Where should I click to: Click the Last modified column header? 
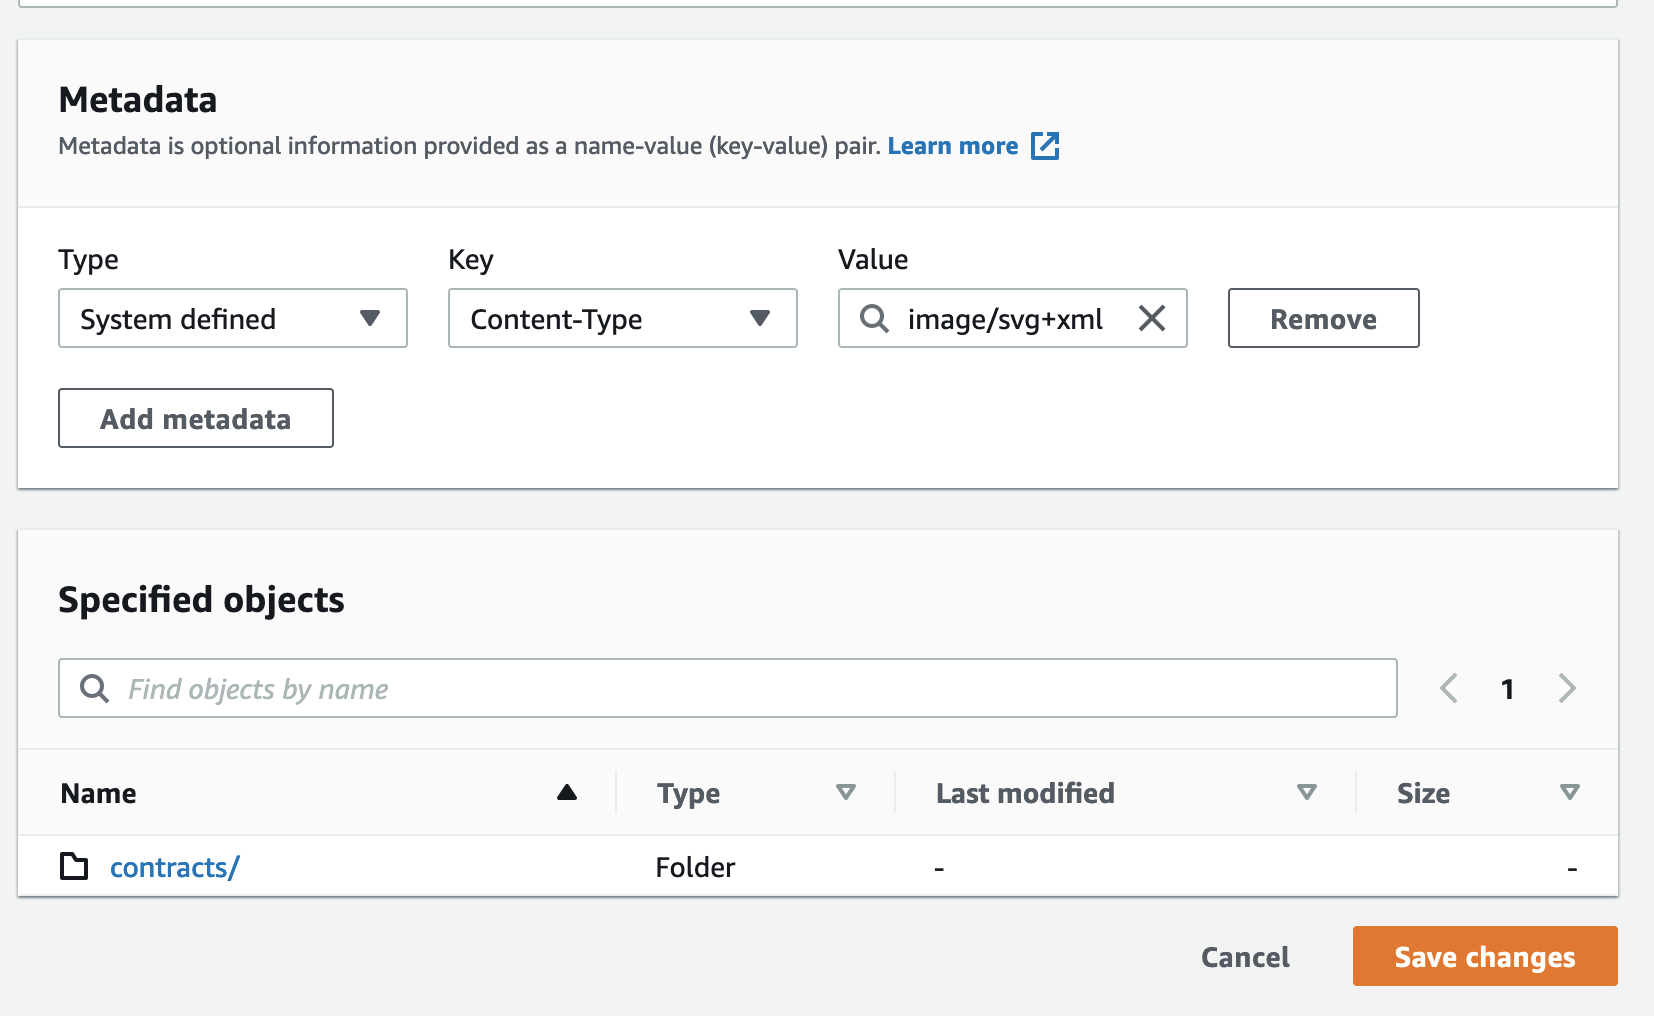1025,793
